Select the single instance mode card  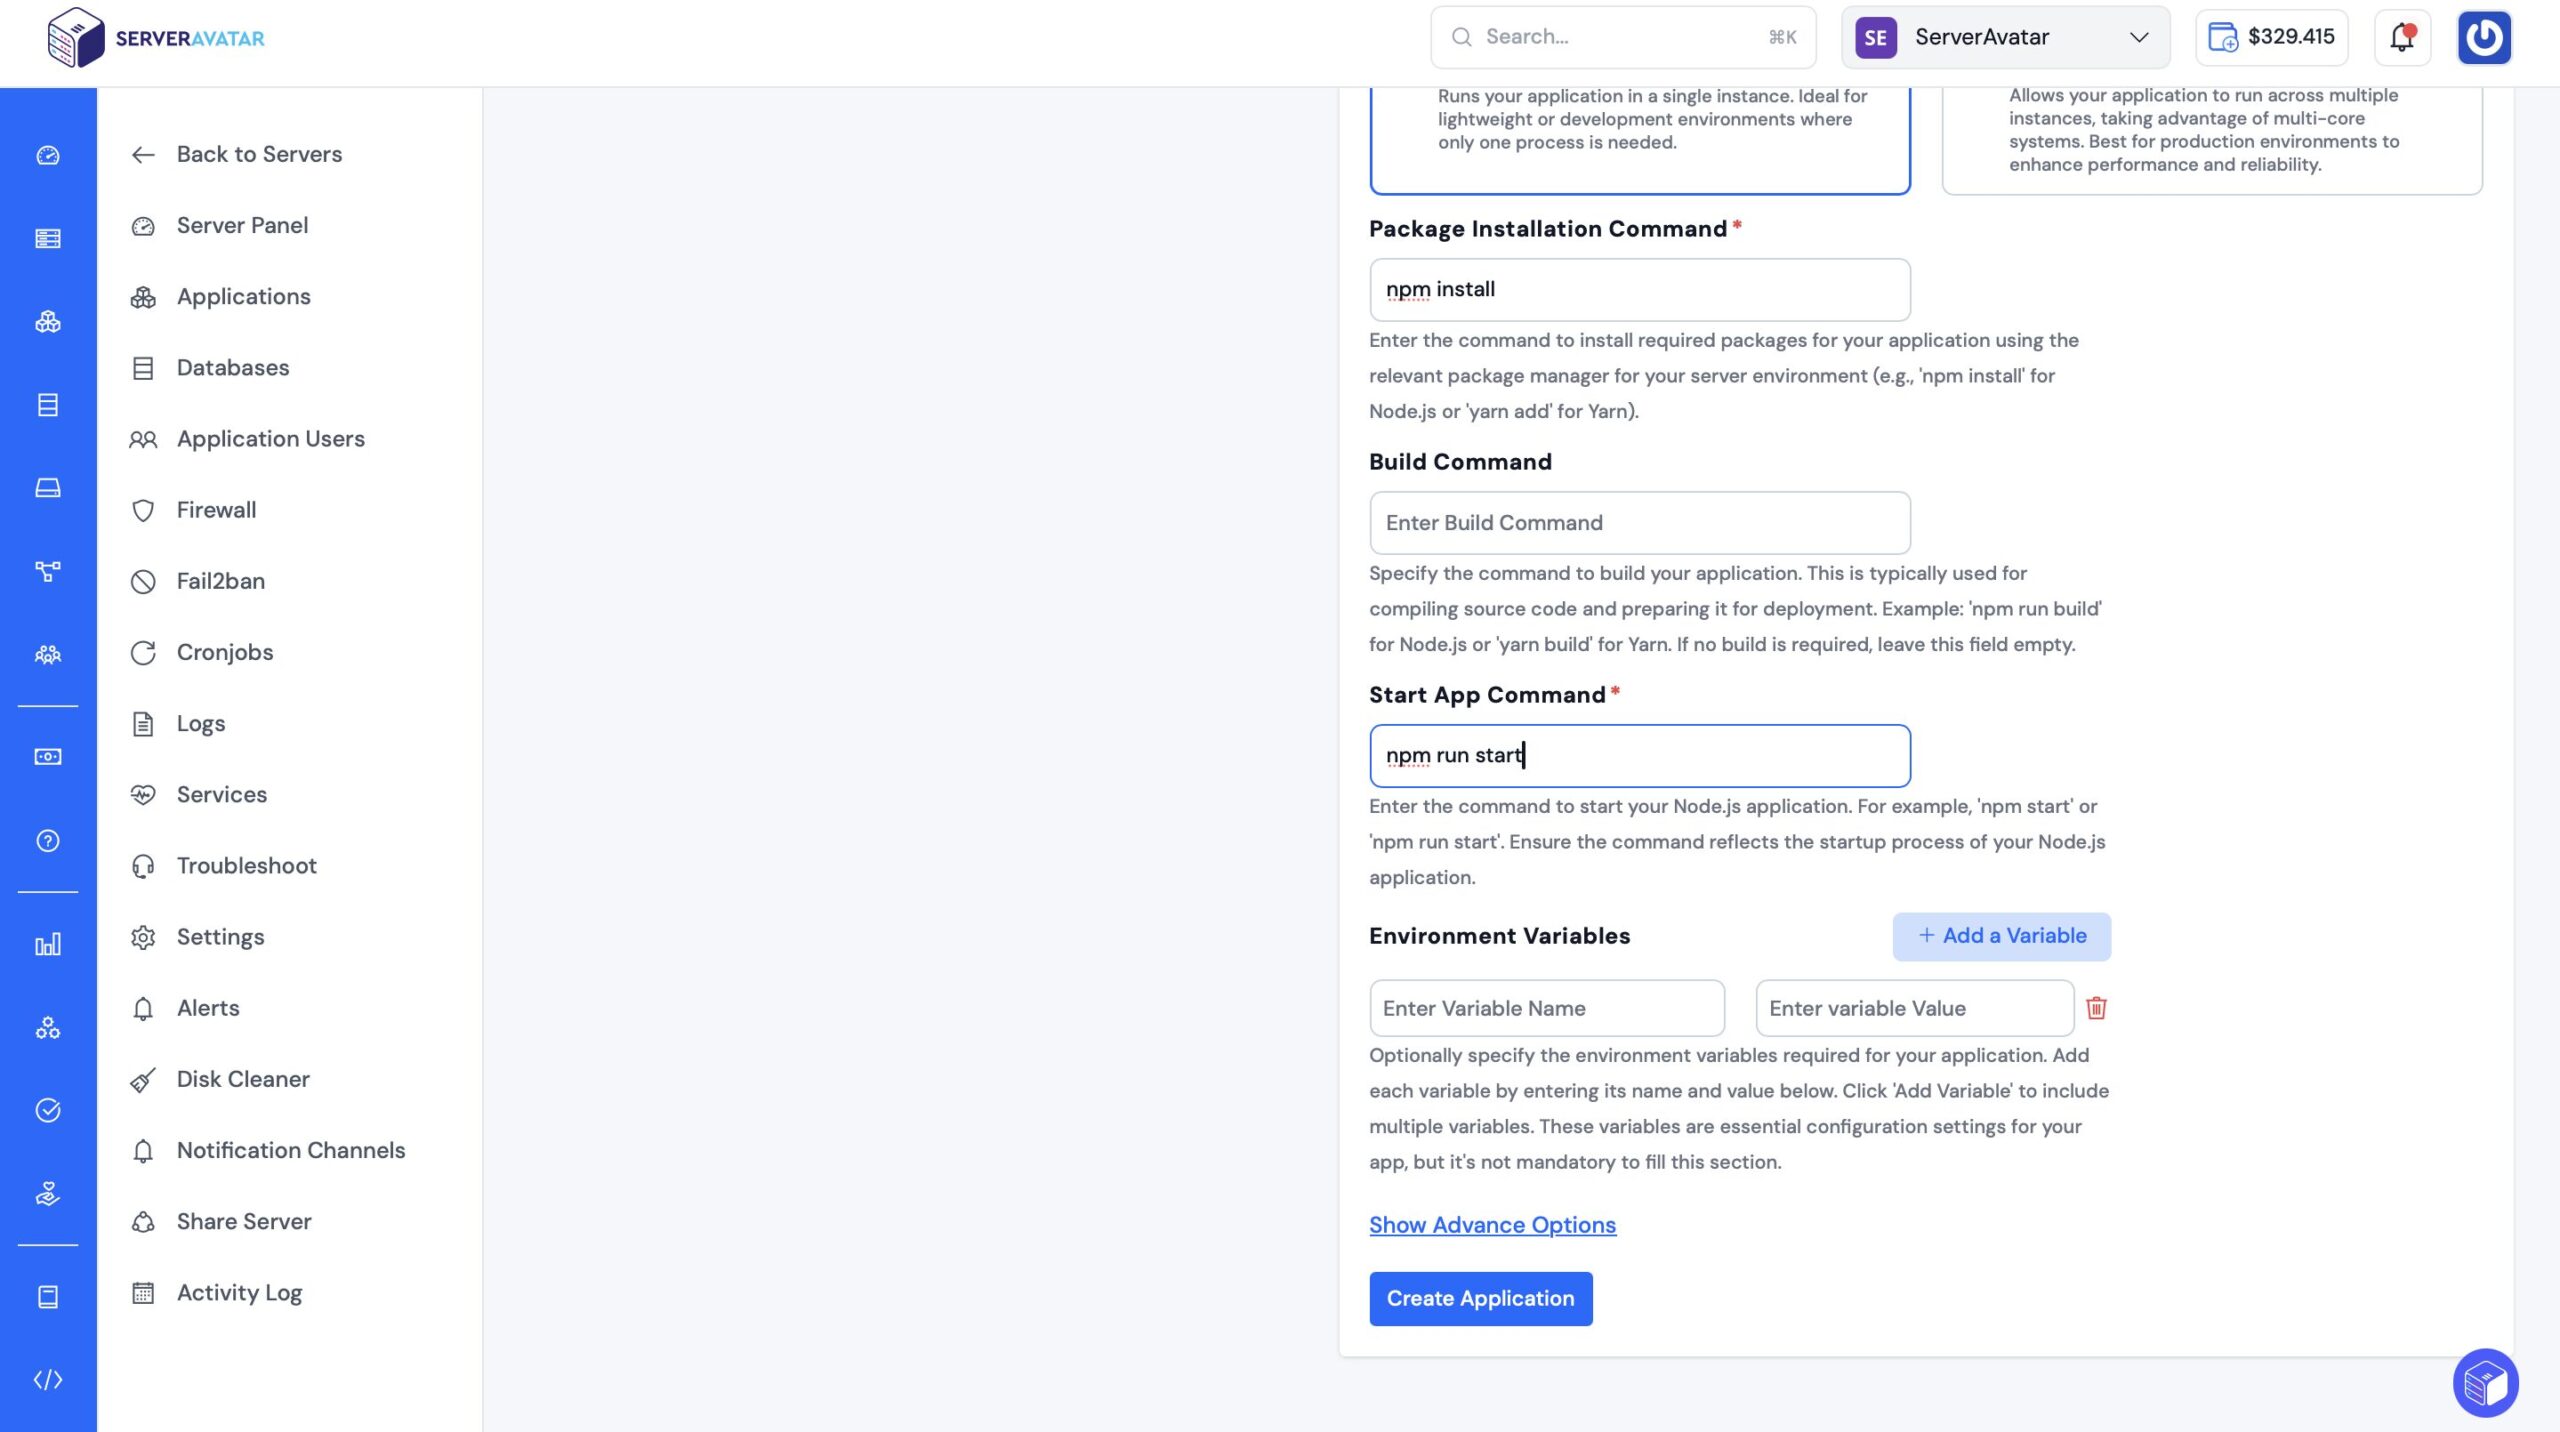[x=1640, y=140]
